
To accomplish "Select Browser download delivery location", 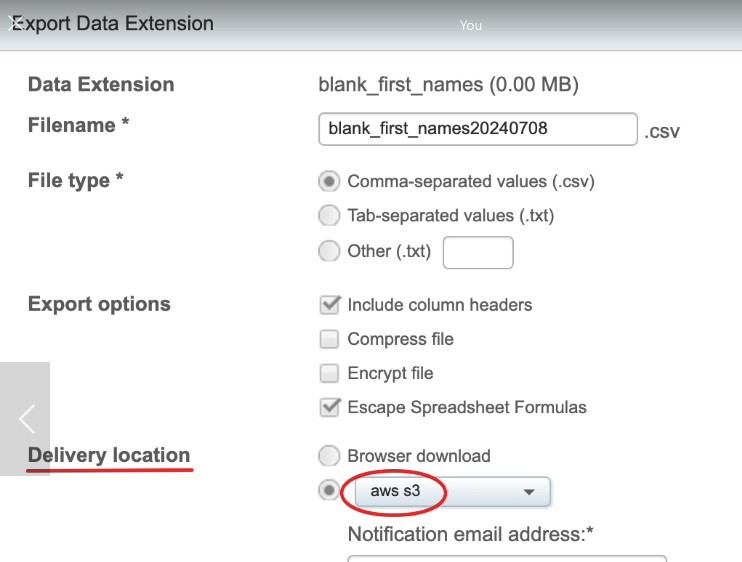I will tap(329, 456).
